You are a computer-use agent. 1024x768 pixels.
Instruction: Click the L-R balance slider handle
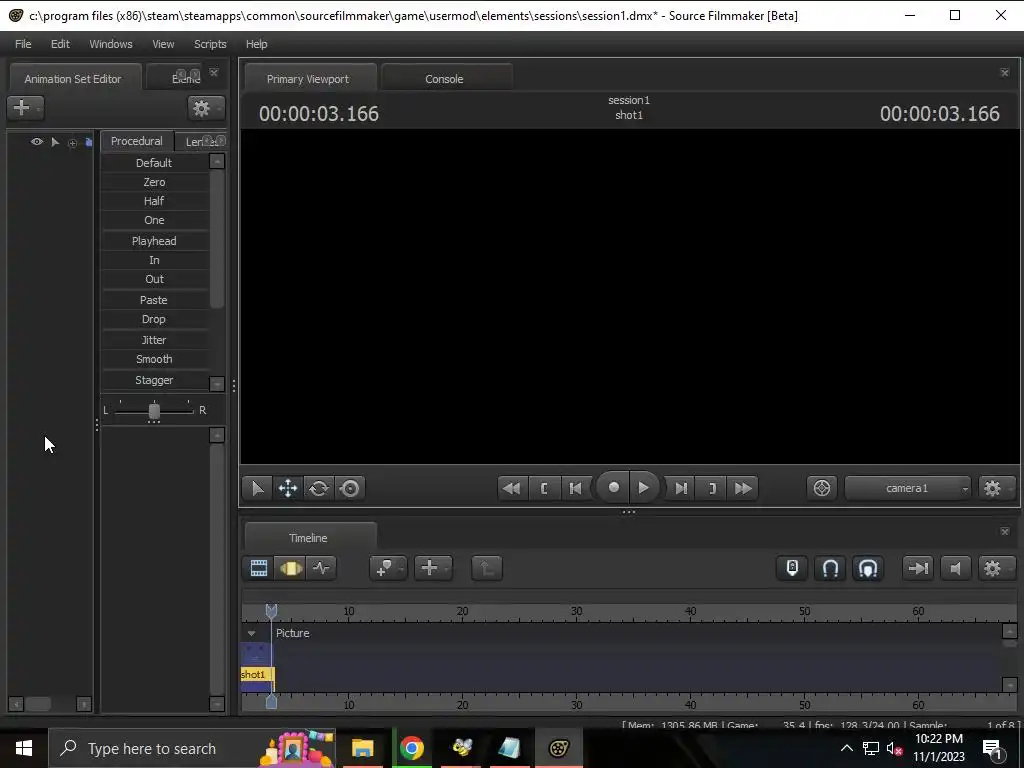point(154,411)
